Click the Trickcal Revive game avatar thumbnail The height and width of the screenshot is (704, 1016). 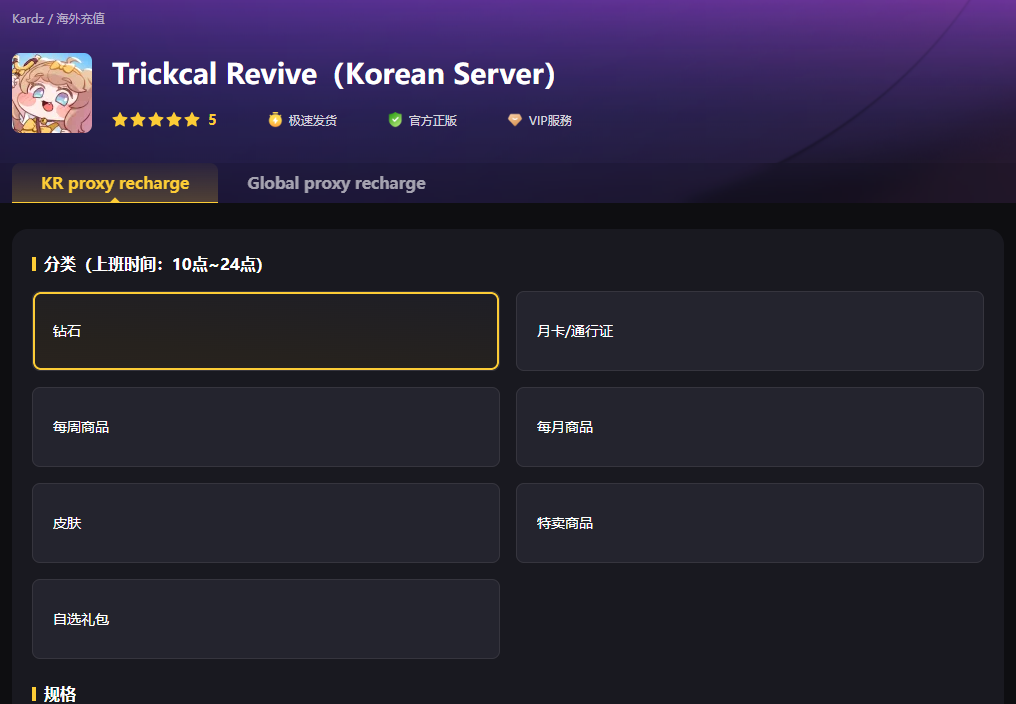pyautogui.click(x=52, y=93)
